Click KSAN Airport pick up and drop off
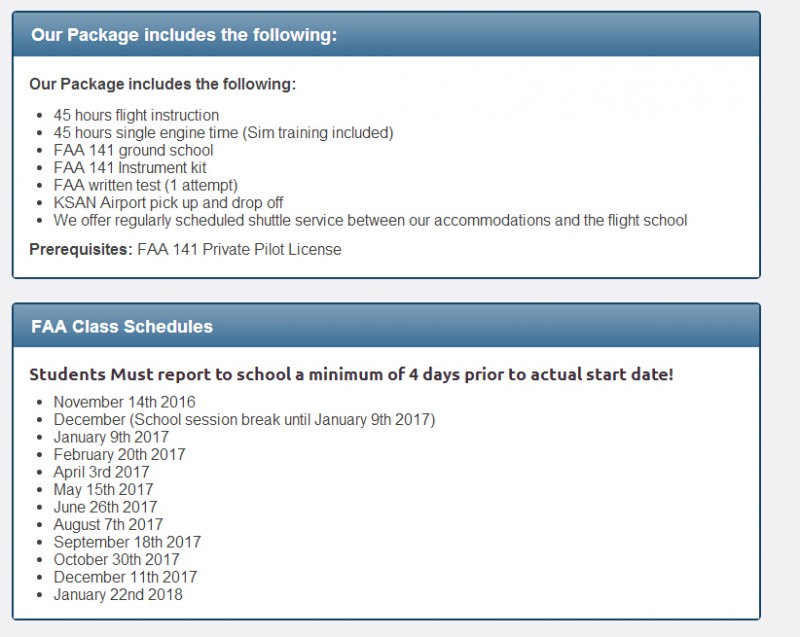Viewport: 800px width, 637px height. (168, 202)
